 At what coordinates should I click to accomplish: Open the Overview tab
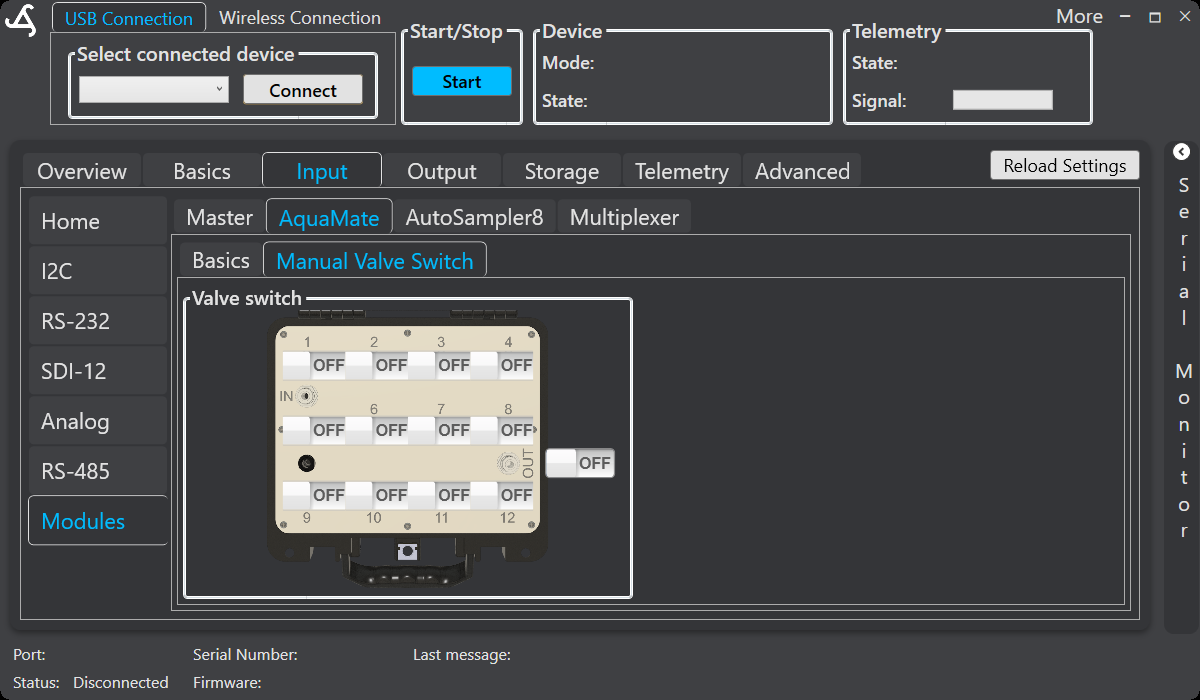coord(82,171)
